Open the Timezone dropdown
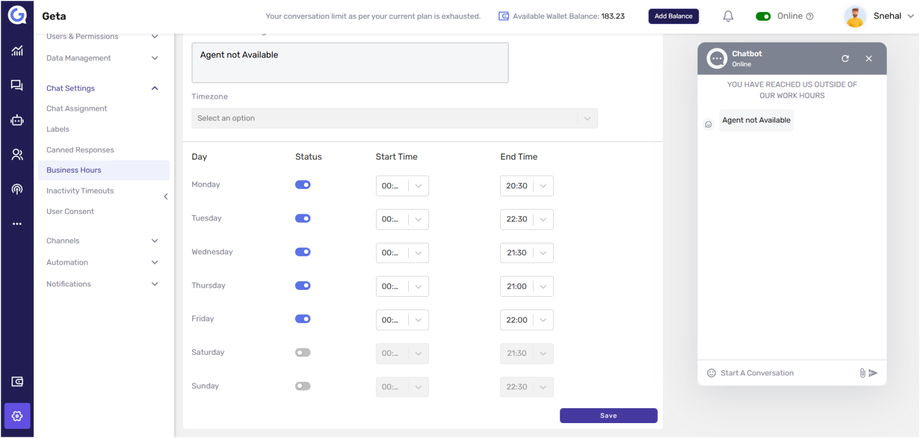Image resolution: width=920 pixels, height=438 pixels. coord(394,118)
